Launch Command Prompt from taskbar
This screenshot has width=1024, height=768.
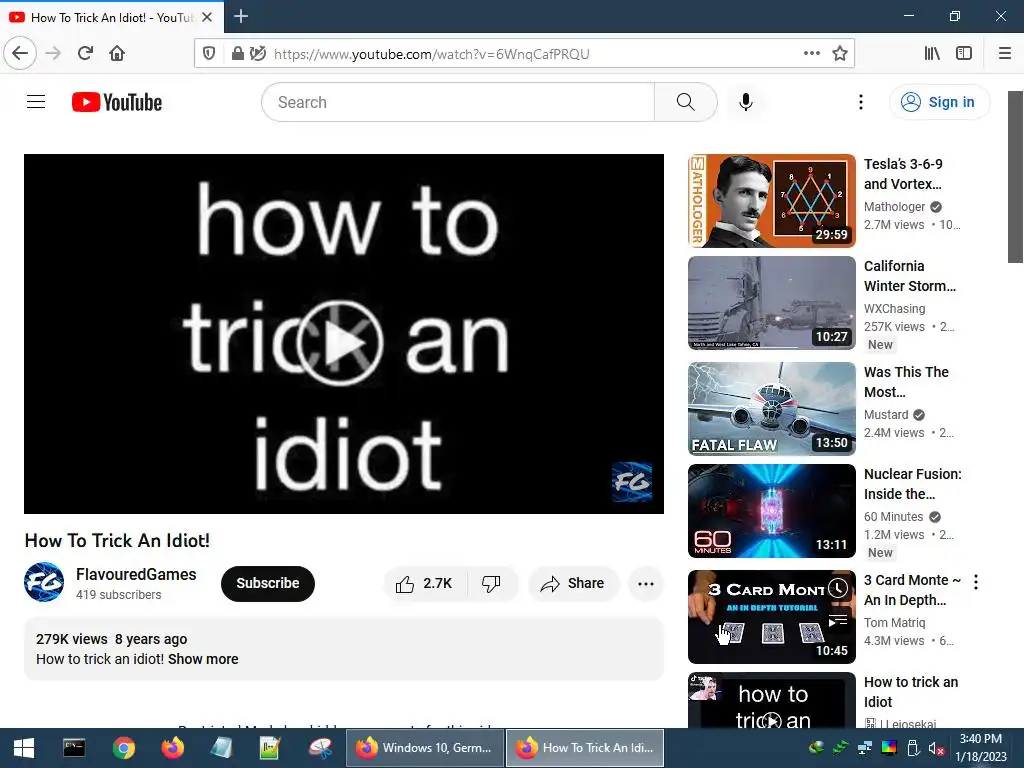tap(74, 748)
